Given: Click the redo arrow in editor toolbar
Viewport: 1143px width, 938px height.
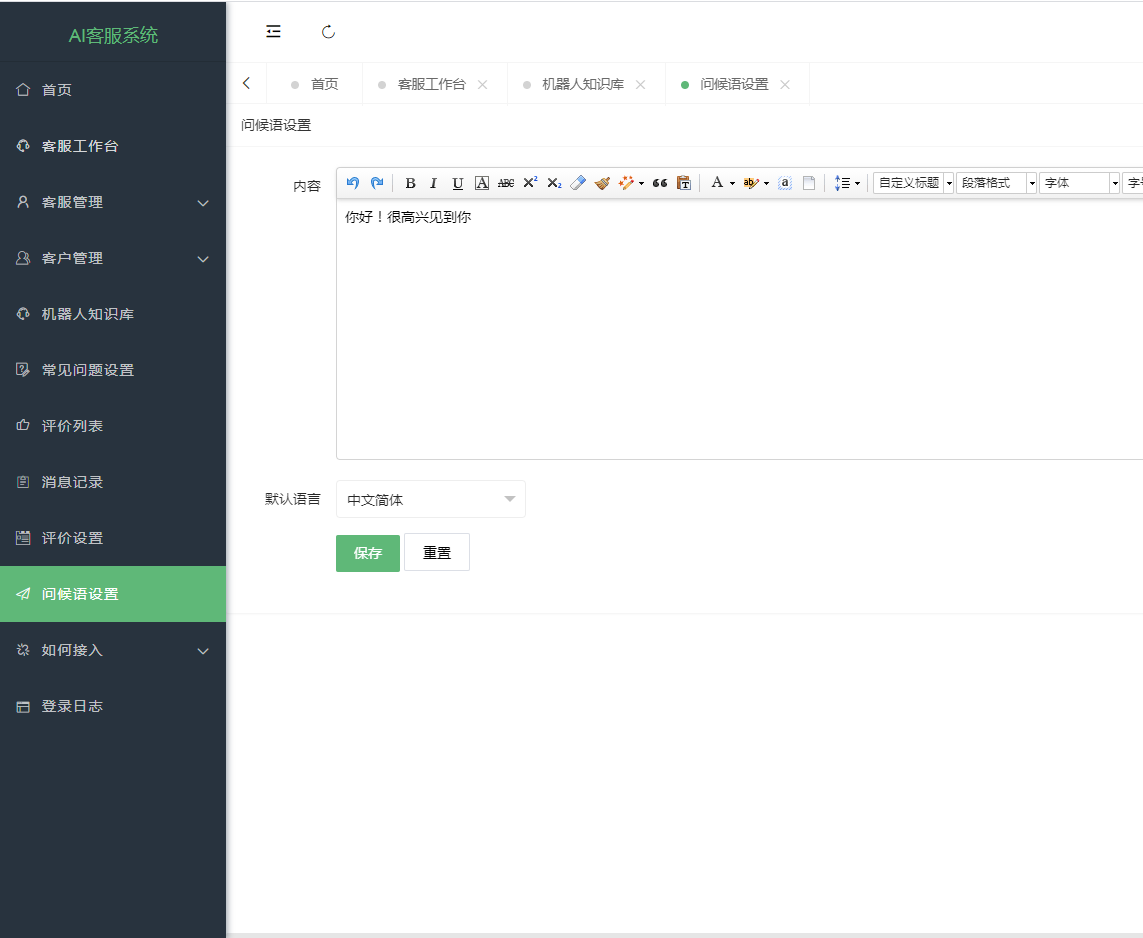Looking at the screenshot, I should [377, 183].
